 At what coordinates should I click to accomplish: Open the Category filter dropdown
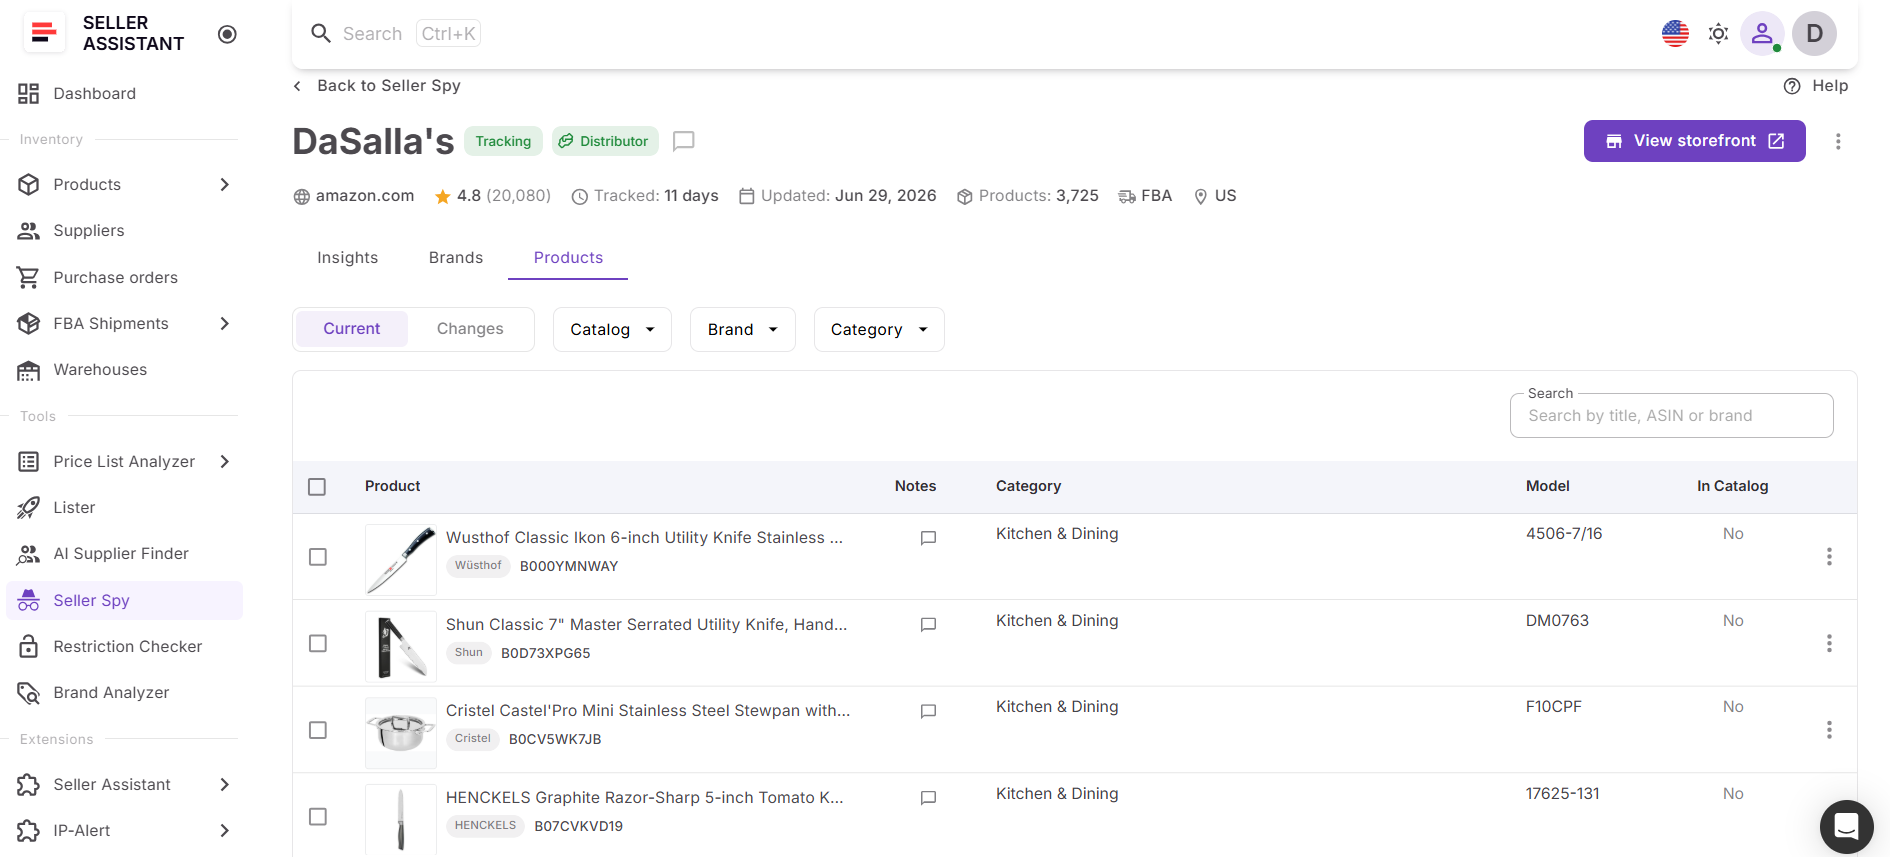pos(879,329)
